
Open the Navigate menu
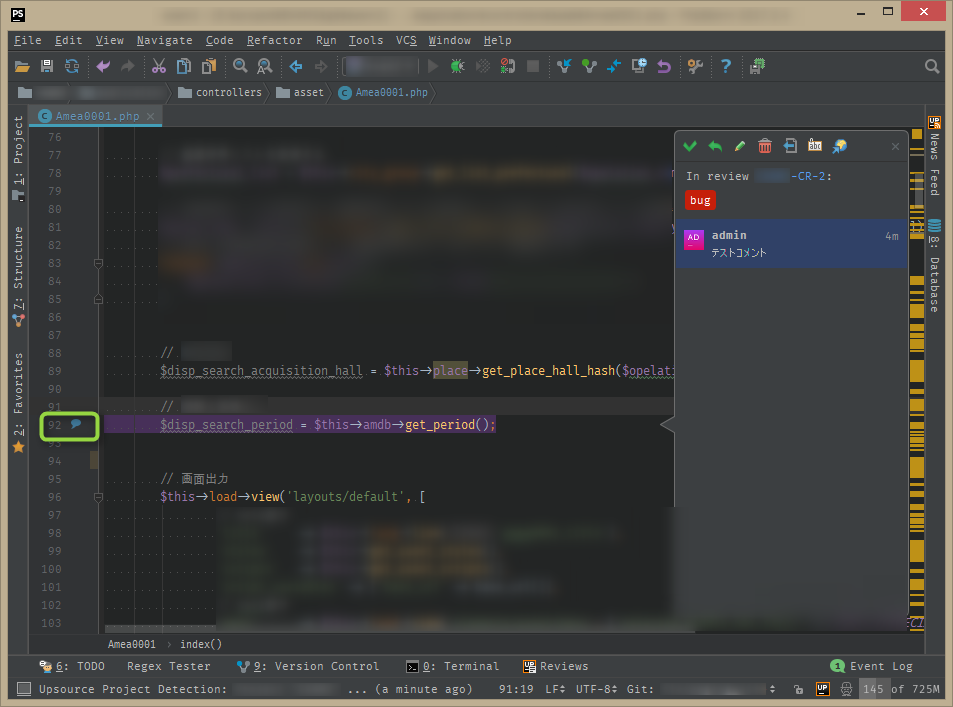pyautogui.click(x=164, y=40)
